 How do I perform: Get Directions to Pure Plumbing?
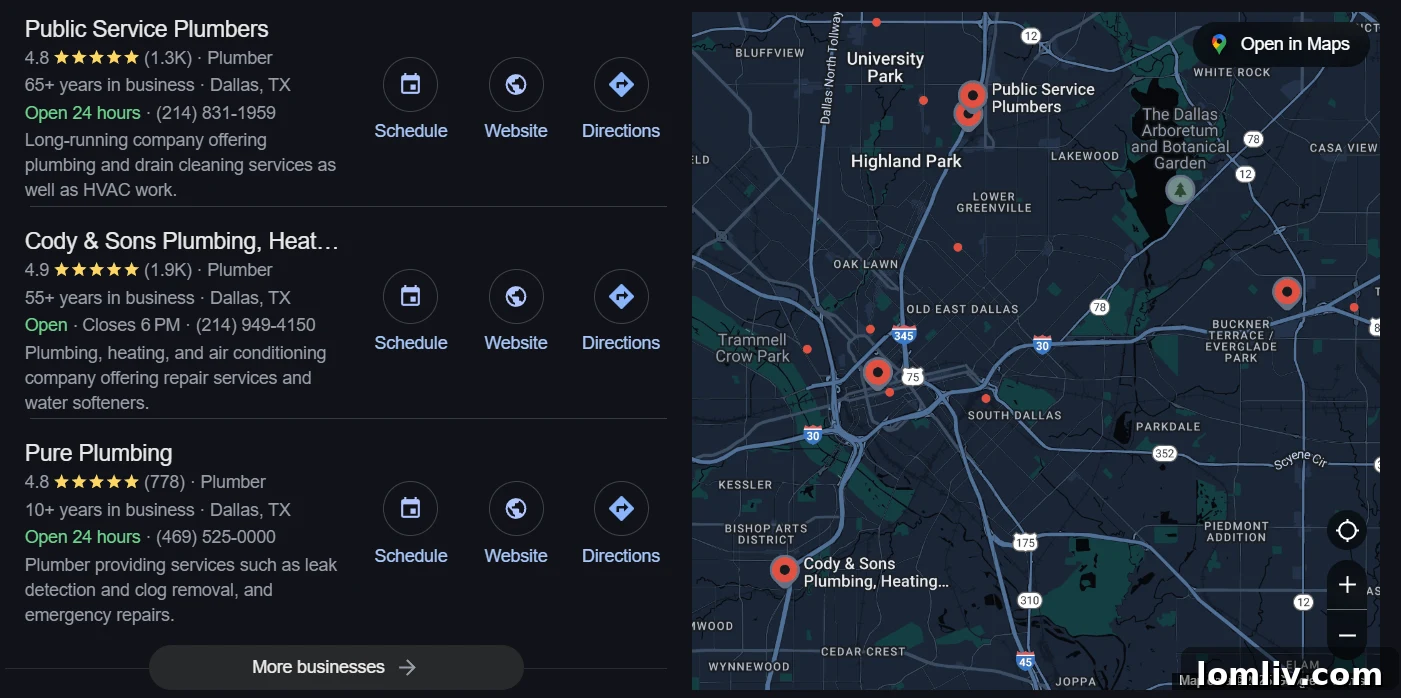(621, 509)
